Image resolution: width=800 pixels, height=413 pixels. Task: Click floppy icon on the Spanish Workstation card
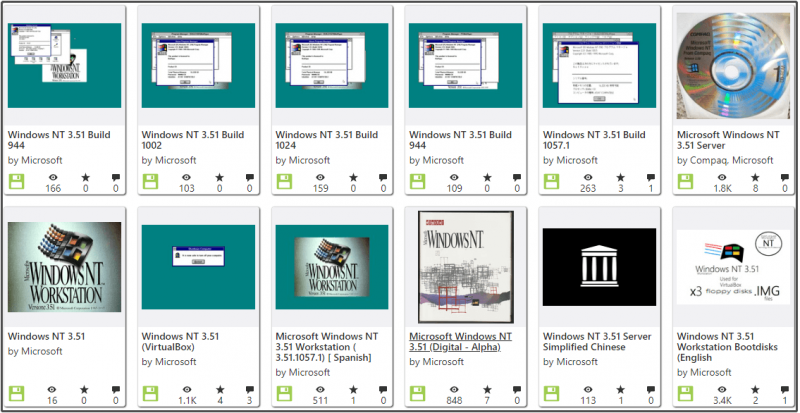coord(284,394)
